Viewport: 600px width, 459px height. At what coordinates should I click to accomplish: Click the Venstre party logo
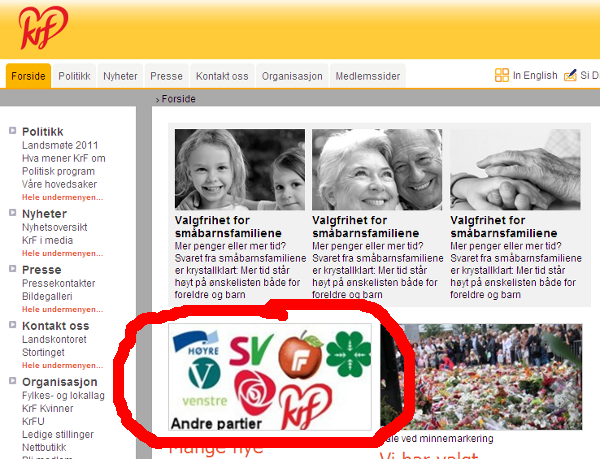(x=205, y=384)
